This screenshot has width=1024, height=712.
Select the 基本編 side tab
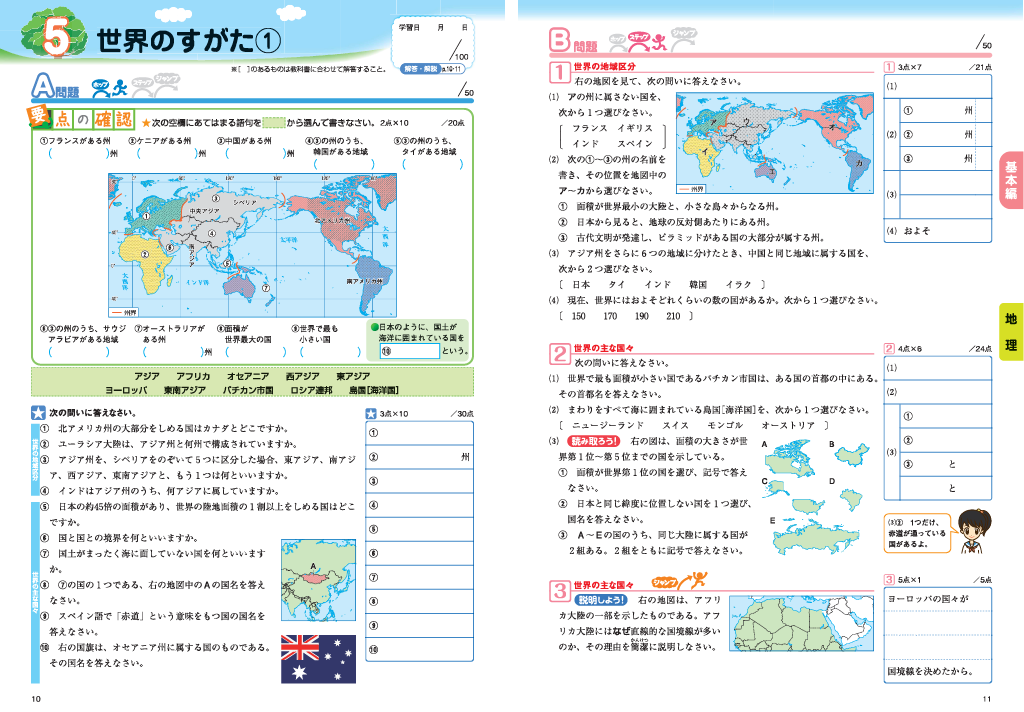pyautogui.click(x=1011, y=180)
